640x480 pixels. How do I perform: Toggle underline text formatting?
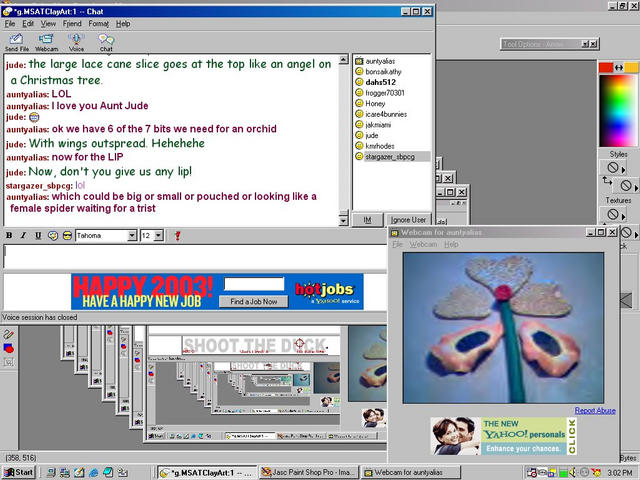point(38,236)
